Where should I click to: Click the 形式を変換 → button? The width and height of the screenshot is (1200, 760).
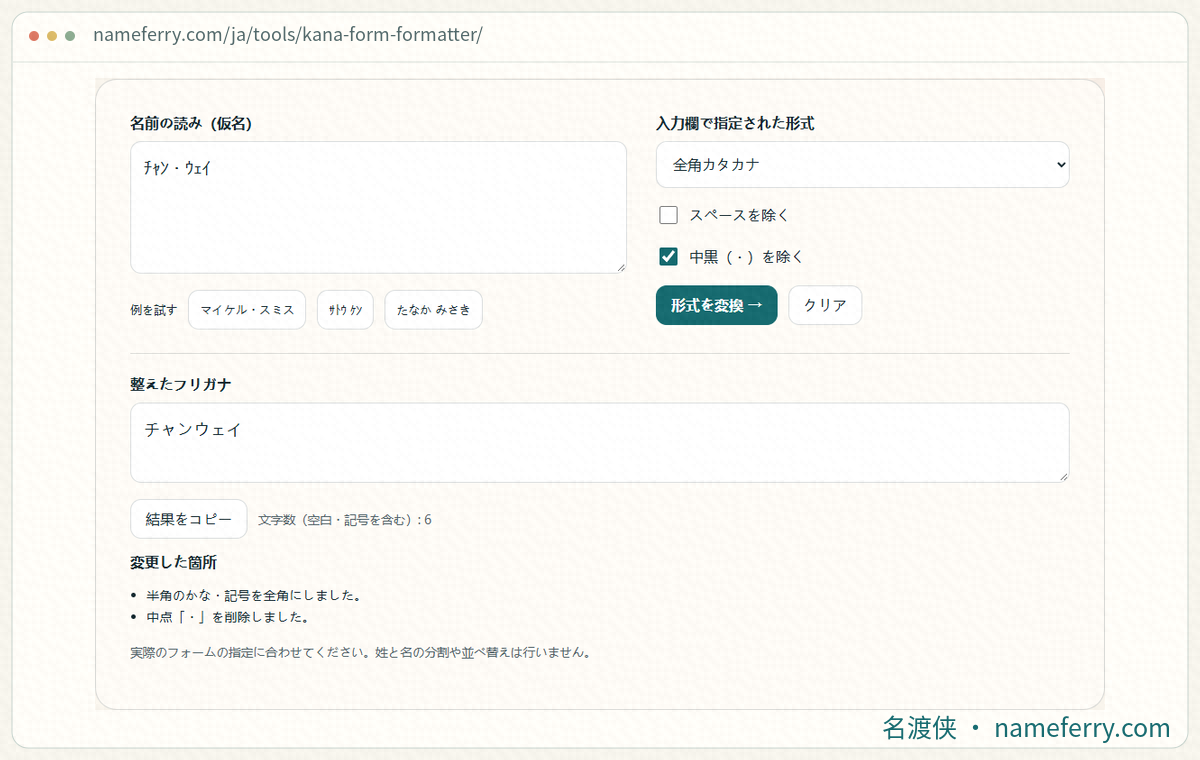click(716, 305)
